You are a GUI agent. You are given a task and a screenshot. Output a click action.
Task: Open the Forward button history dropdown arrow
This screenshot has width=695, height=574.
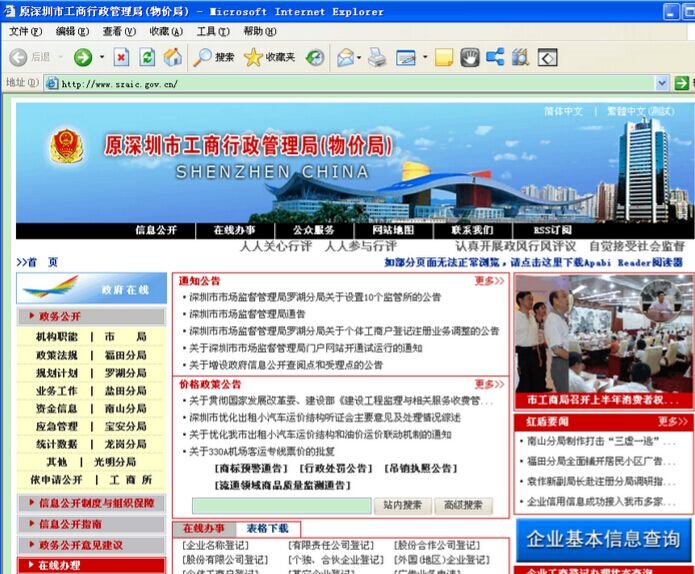coord(102,57)
